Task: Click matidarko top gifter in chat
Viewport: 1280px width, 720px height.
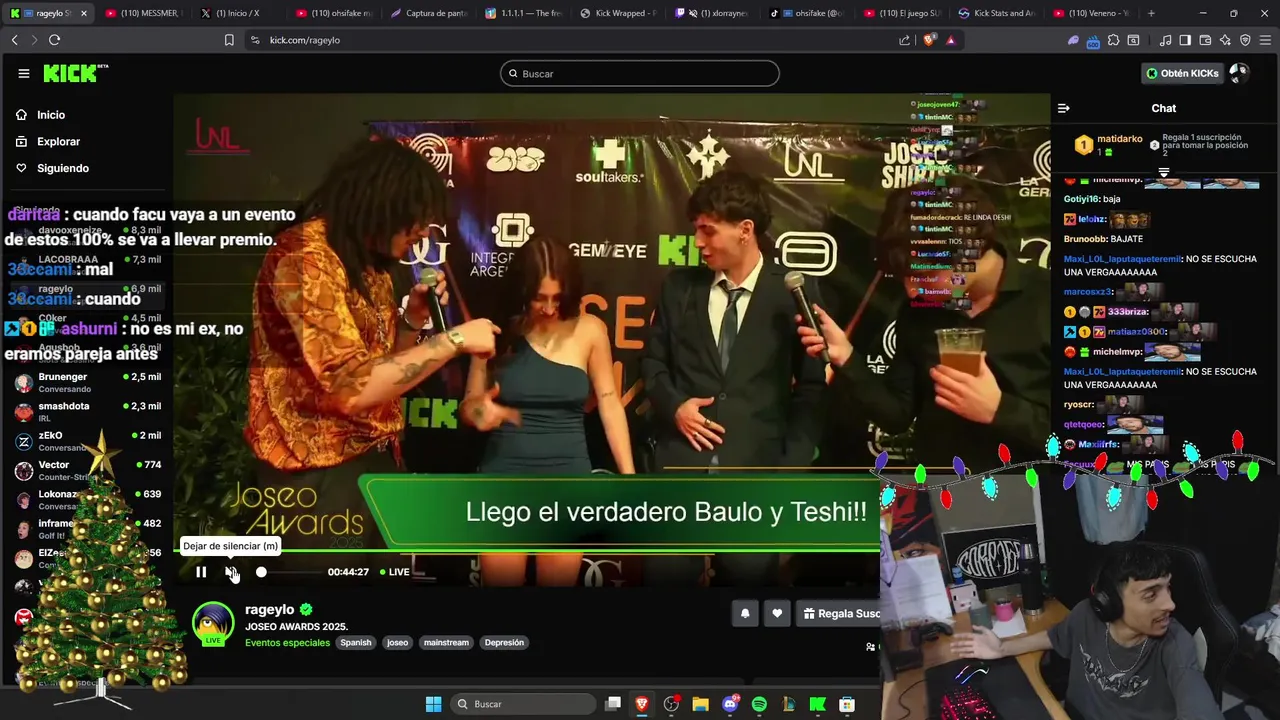Action: pyautogui.click(x=1109, y=145)
